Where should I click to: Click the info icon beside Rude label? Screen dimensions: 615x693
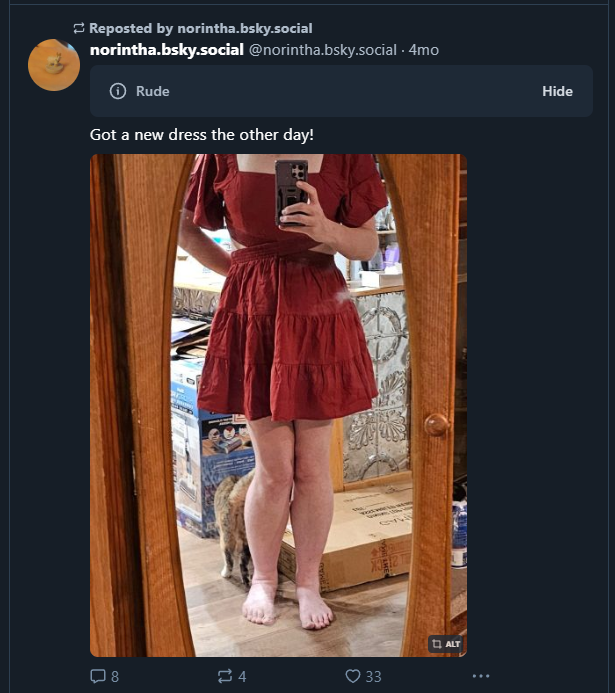118,91
